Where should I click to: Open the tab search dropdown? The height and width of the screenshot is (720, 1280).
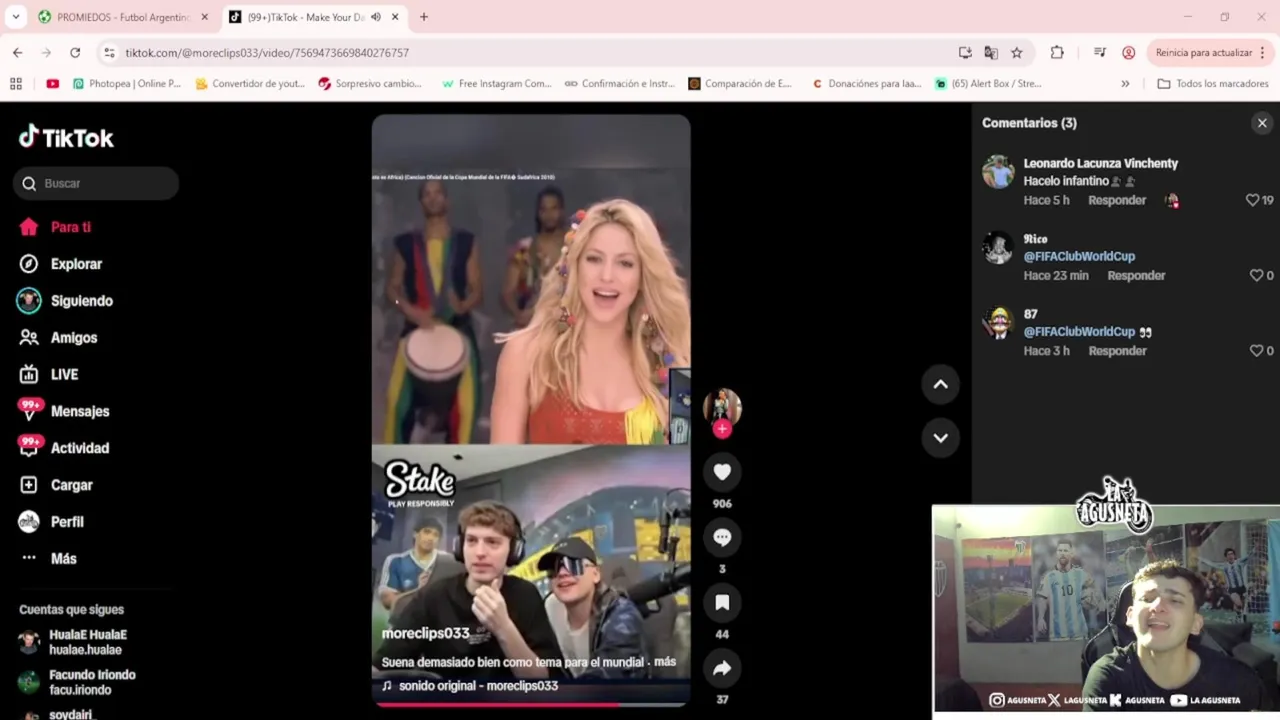(x=15, y=17)
